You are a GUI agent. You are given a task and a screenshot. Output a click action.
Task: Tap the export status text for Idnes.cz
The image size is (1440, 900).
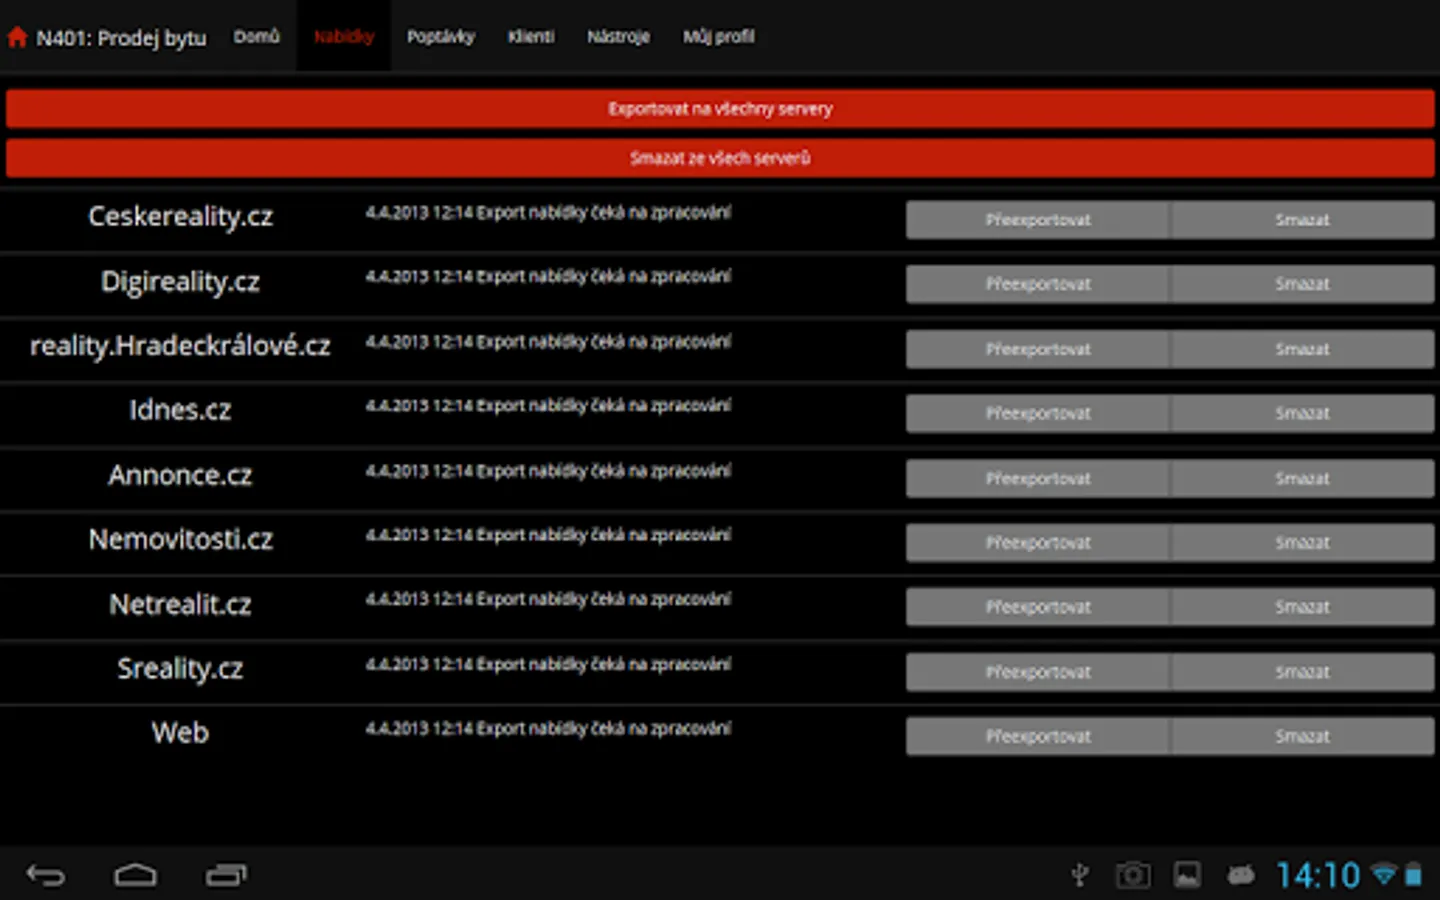(x=548, y=406)
